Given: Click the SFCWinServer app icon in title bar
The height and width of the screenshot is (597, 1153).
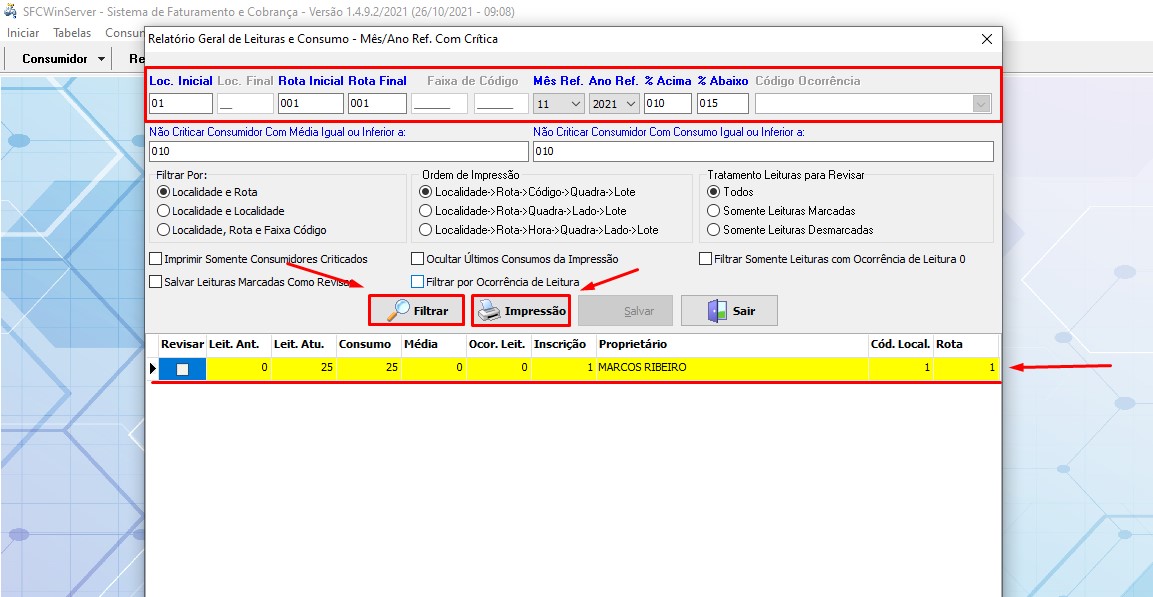Looking at the screenshot, I should point(10,11).
